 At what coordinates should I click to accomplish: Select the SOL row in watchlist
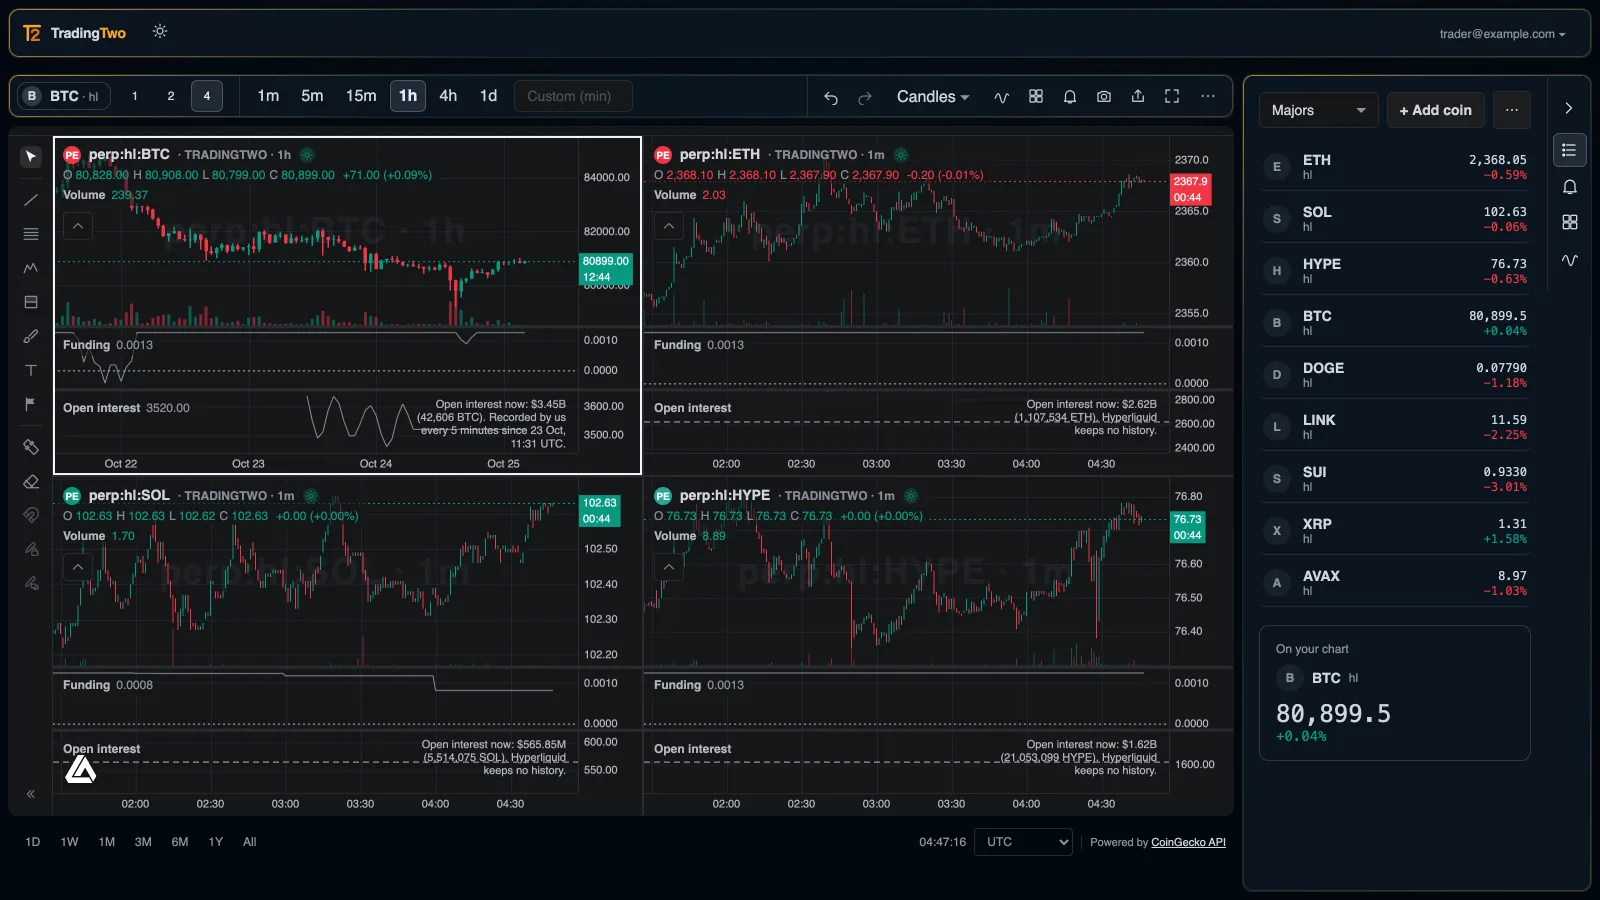[x=1395, y=219]
